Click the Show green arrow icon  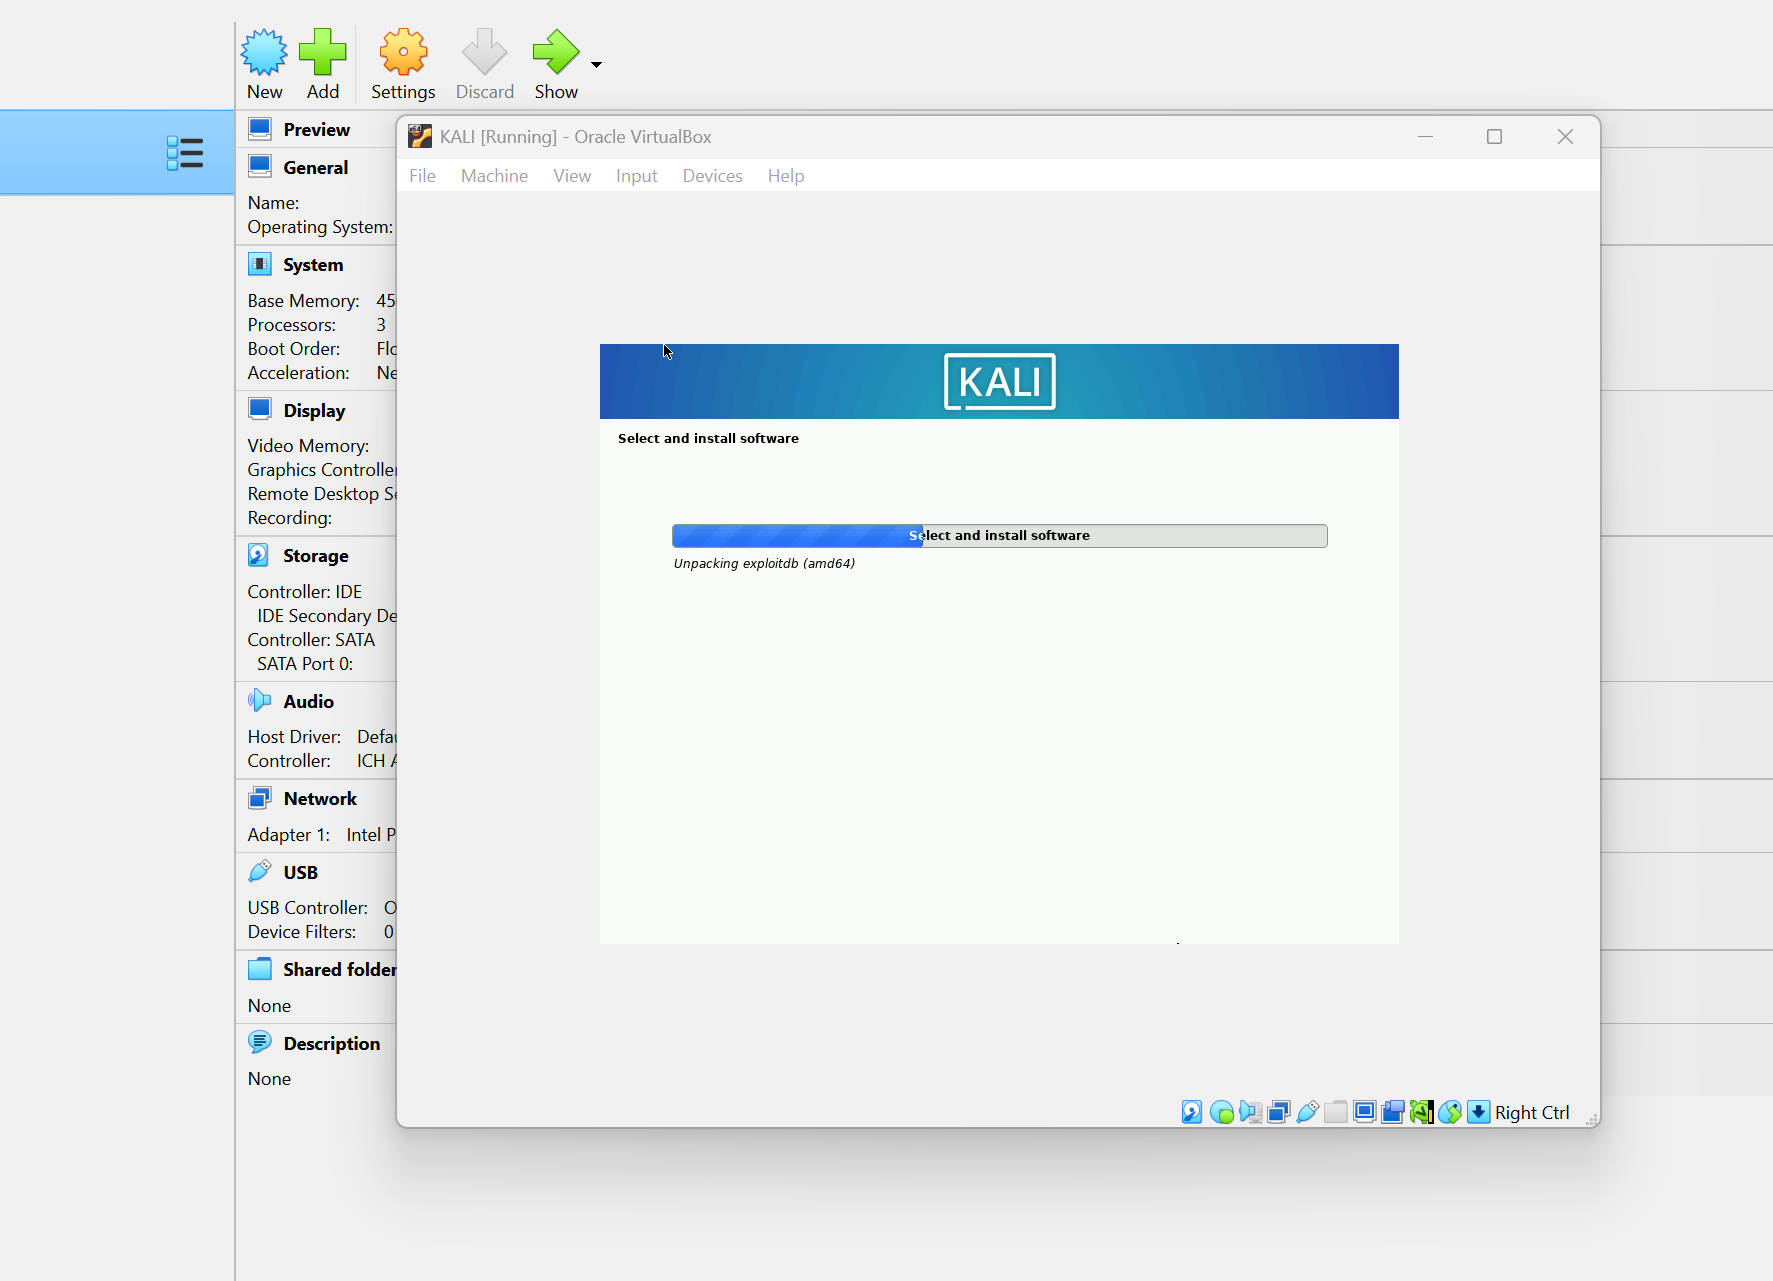point(556,52)
